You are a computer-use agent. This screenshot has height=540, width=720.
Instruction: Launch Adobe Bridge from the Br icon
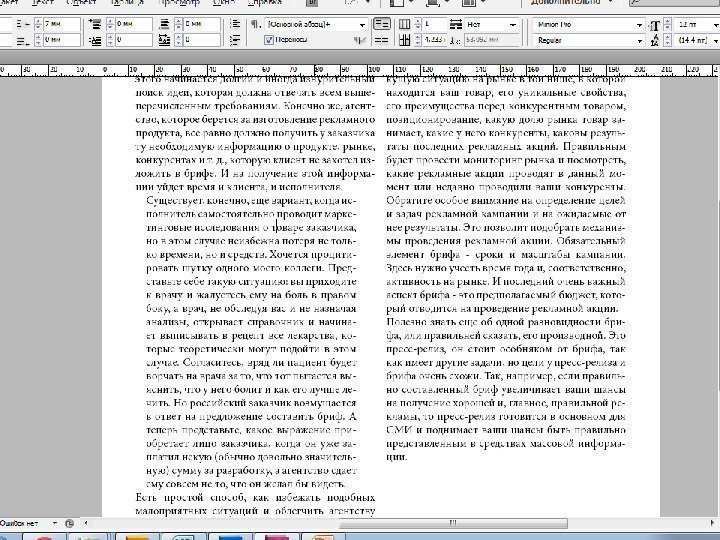pyautogui.click(x=312, y=2)
